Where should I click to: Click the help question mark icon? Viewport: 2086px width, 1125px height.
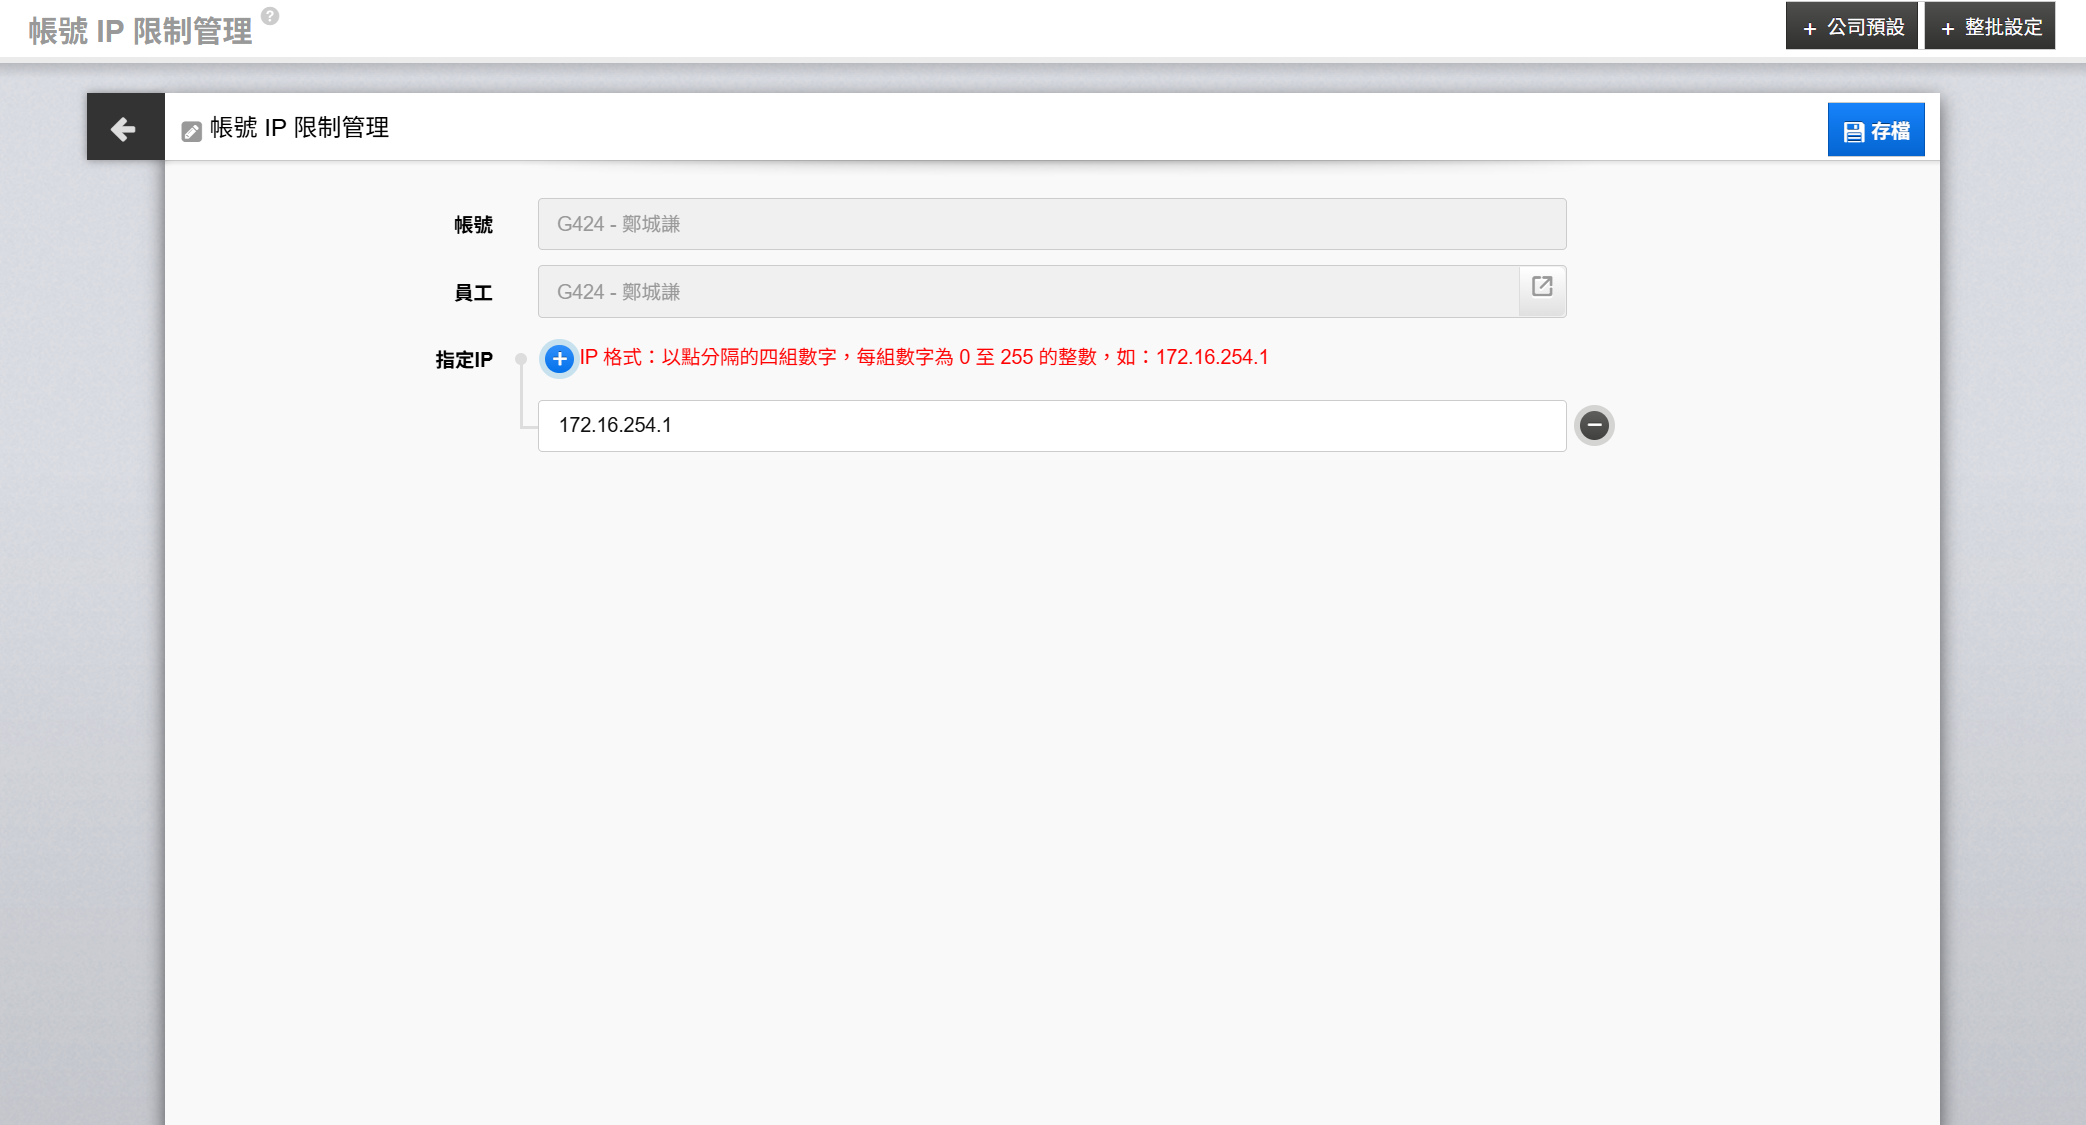pyautogui.click(x=270, y=16)
